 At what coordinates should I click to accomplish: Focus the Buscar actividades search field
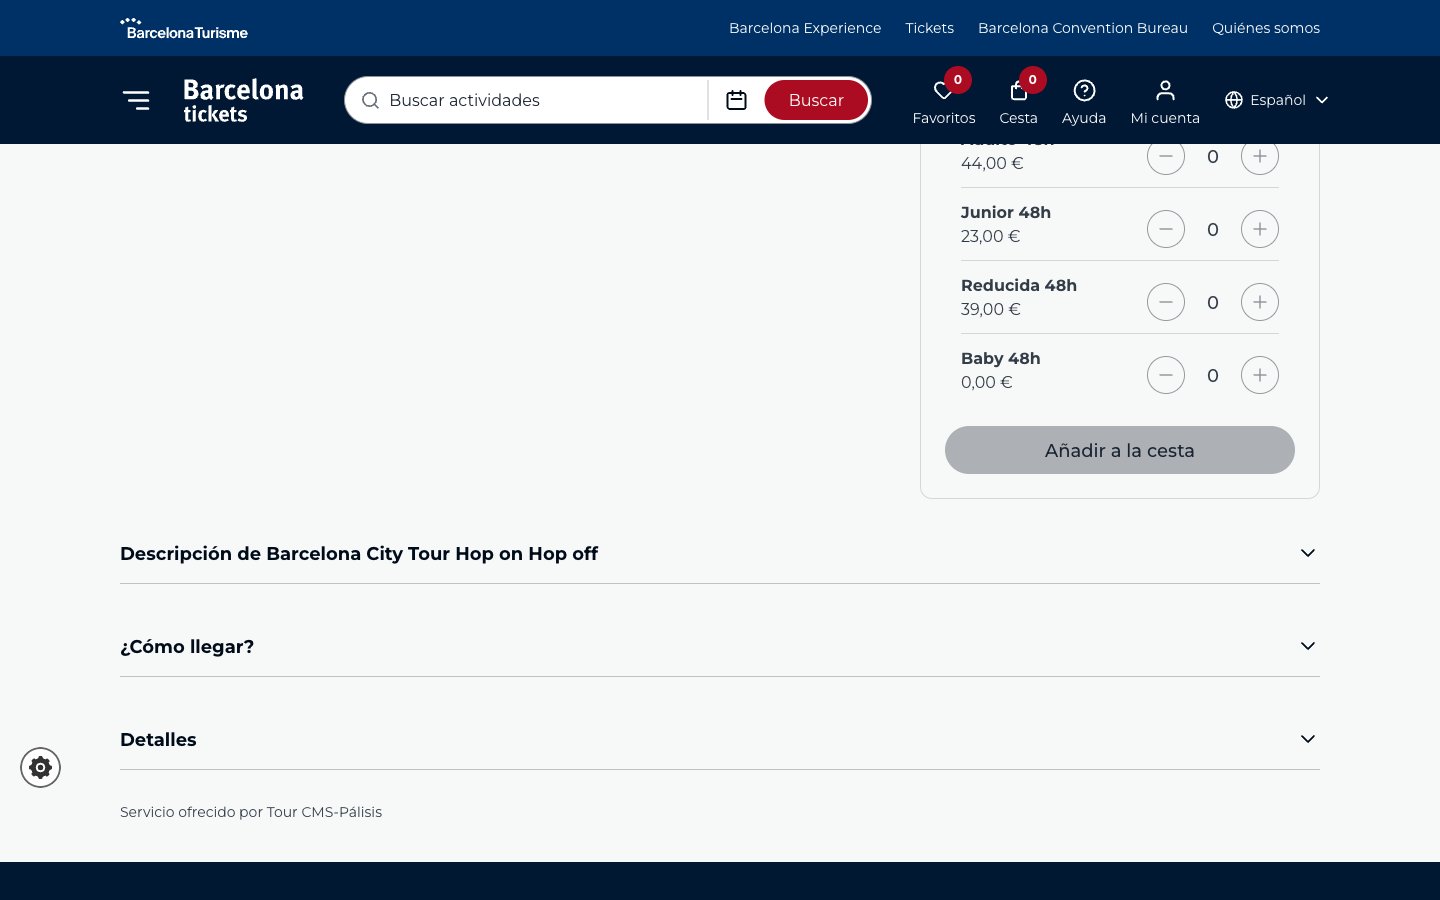(x=540, y=100)
